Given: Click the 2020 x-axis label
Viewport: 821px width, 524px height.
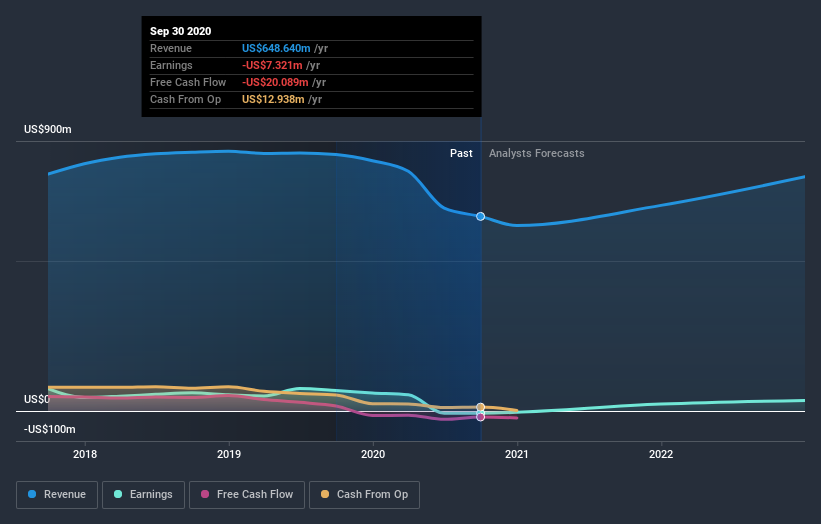Looking at the screenshot, I should (x=373, y=454).
